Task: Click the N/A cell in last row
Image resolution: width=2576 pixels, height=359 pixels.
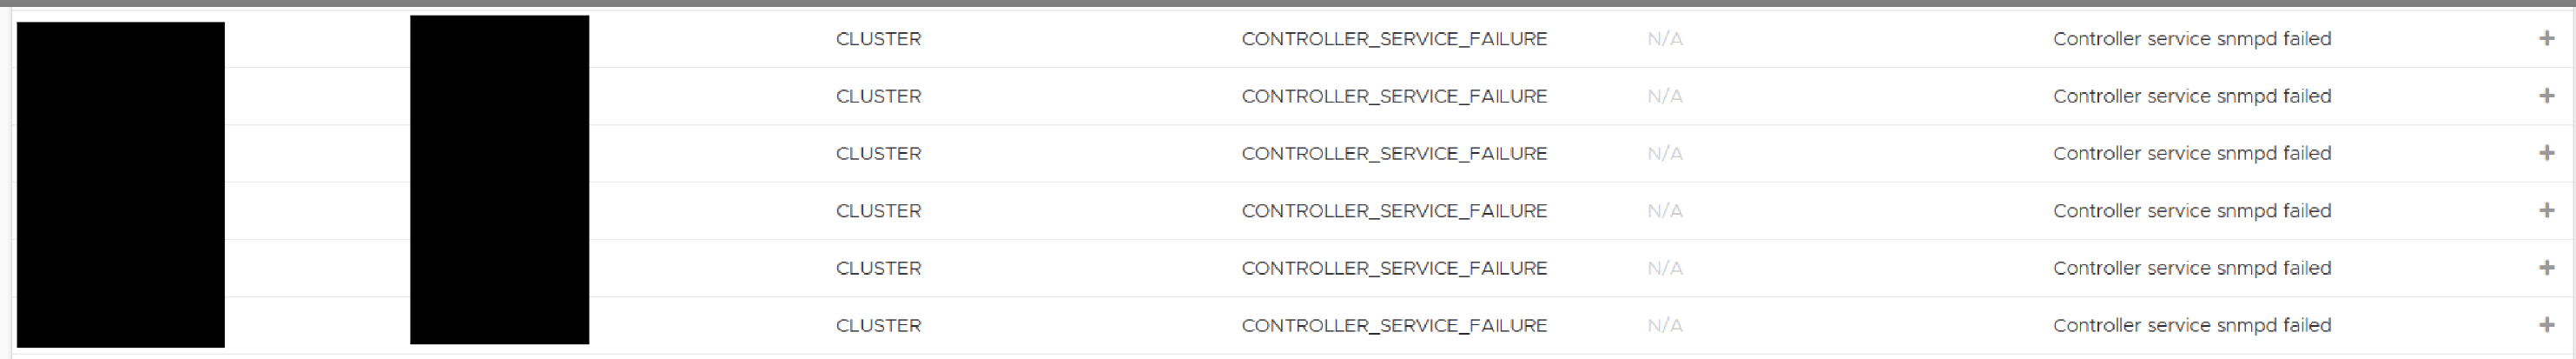Action: (x=1664, y=325)
